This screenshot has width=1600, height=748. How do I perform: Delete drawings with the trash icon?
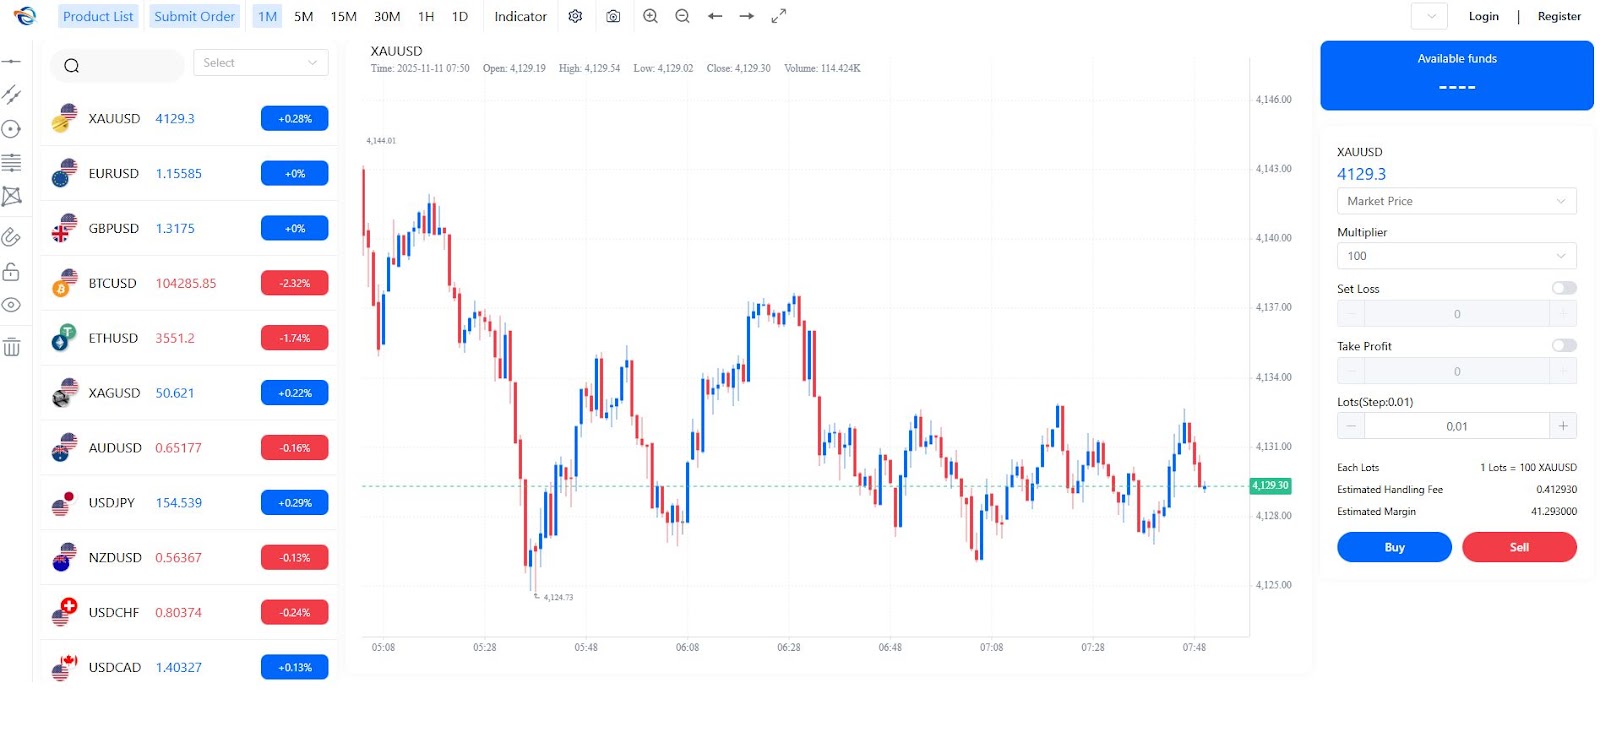point(12,347)
